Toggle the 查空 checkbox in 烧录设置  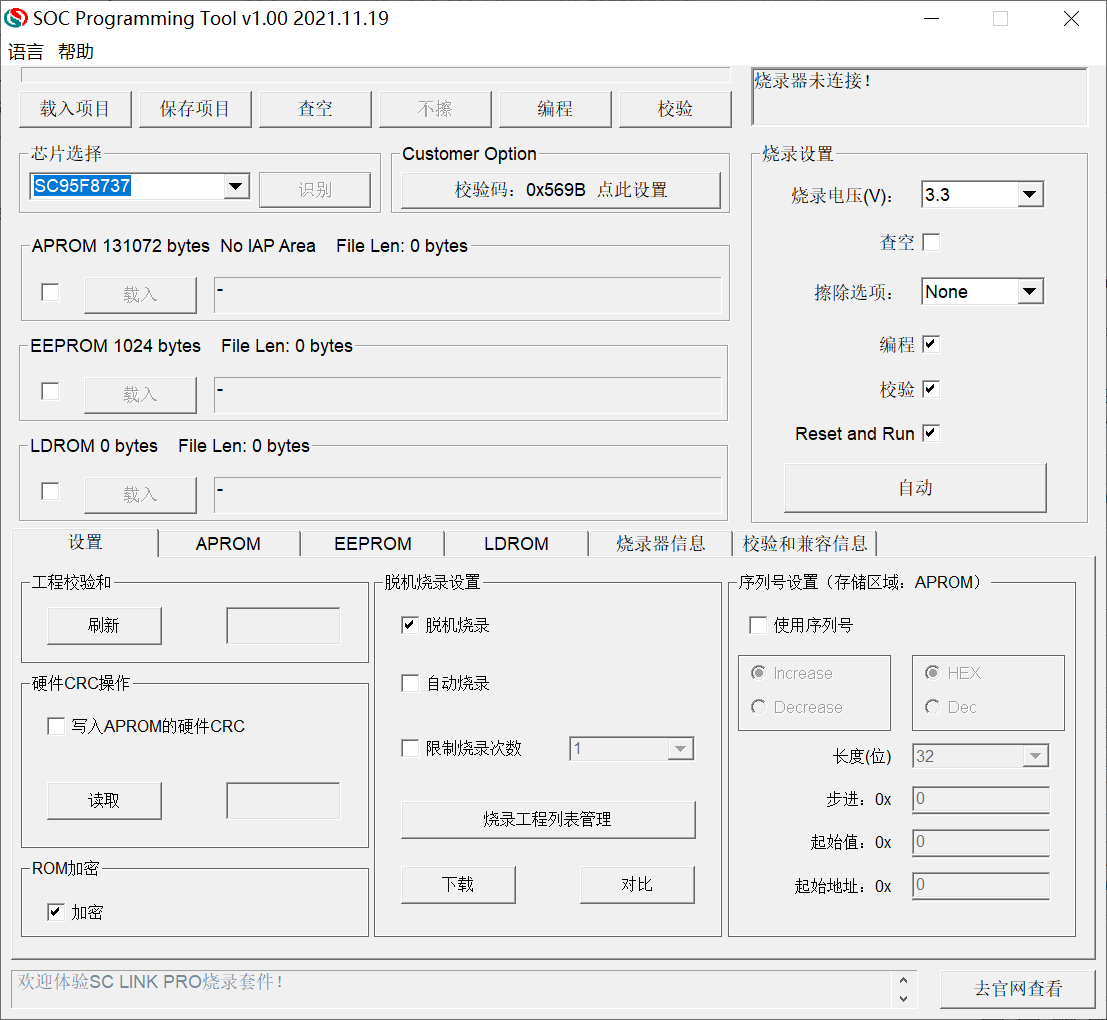[931, 242]
